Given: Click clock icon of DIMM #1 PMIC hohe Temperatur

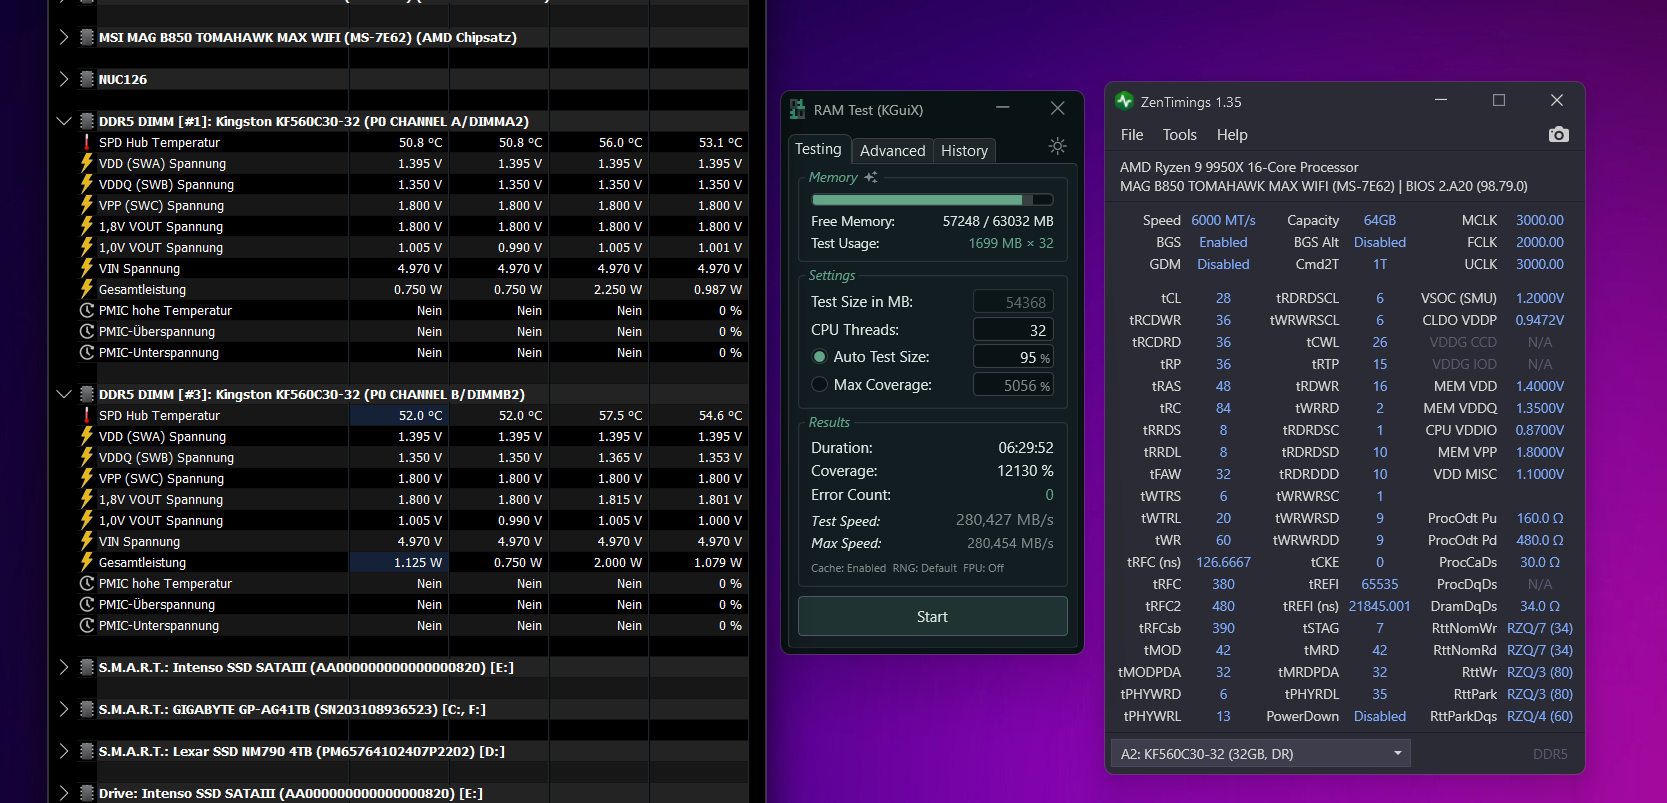Looking at the screenshot, I should point(87,310).
